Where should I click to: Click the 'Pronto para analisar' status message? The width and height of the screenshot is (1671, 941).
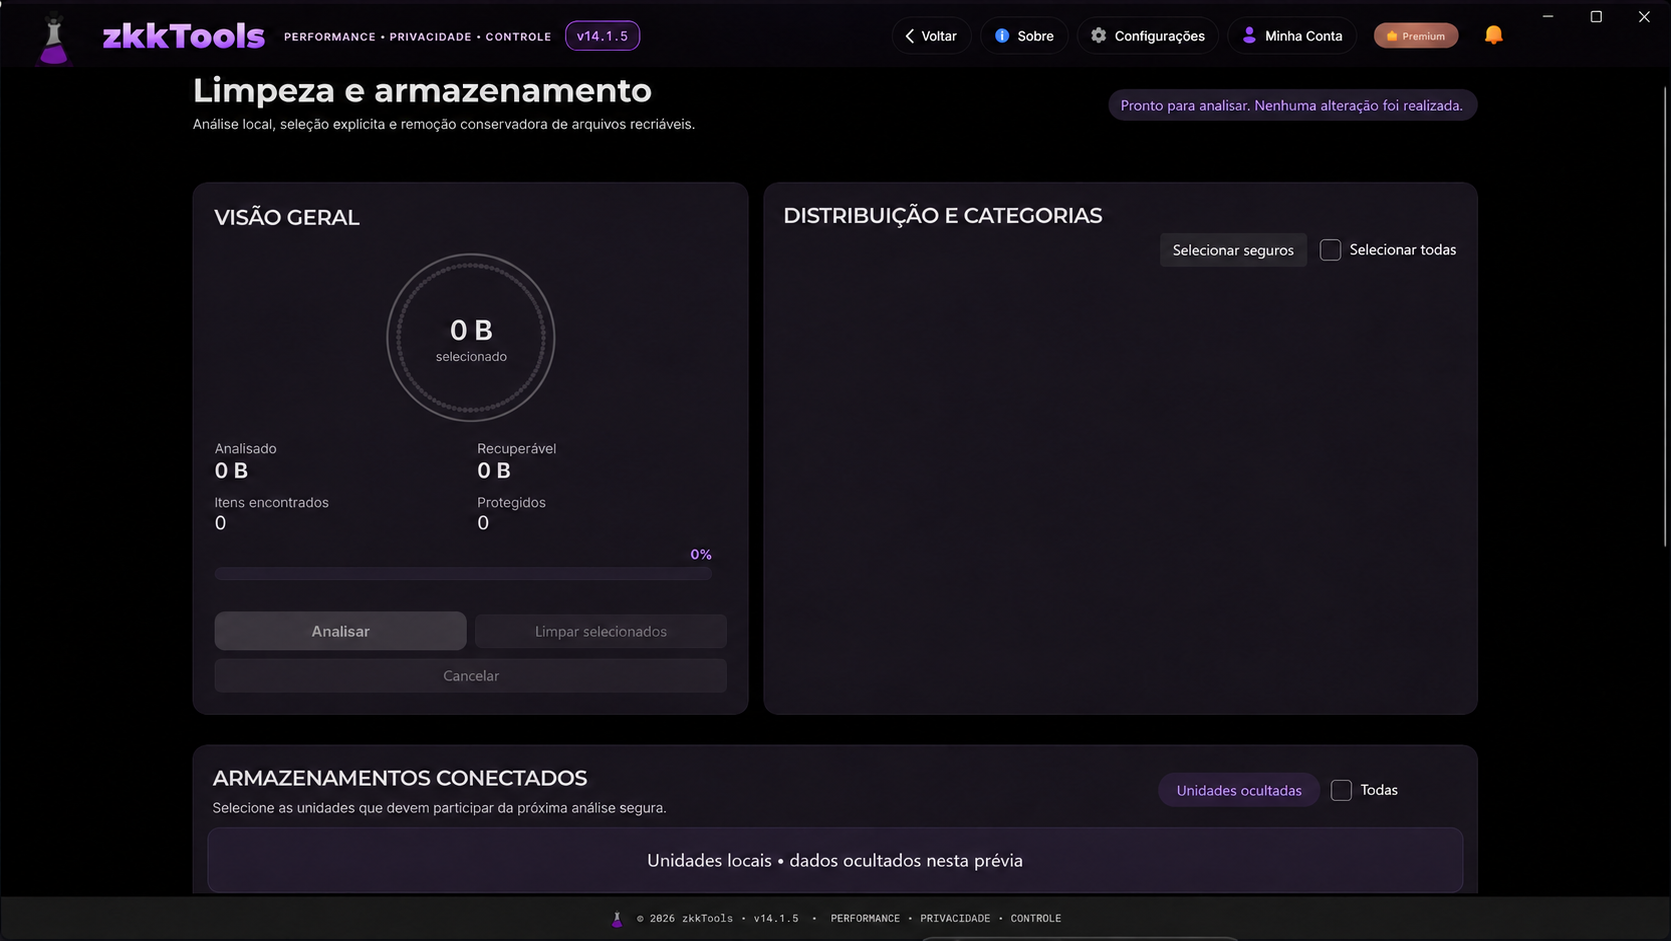1292,105
